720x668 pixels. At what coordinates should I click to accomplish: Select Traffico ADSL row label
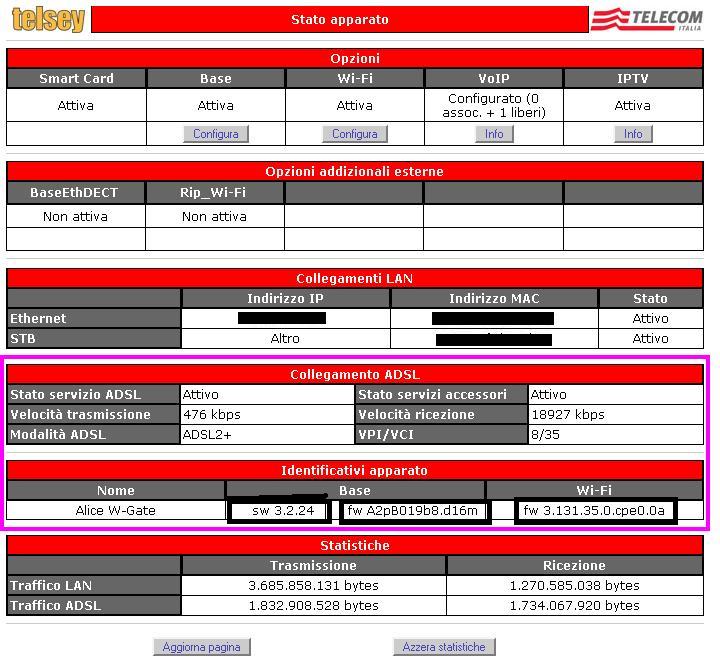tap(94, 606)
